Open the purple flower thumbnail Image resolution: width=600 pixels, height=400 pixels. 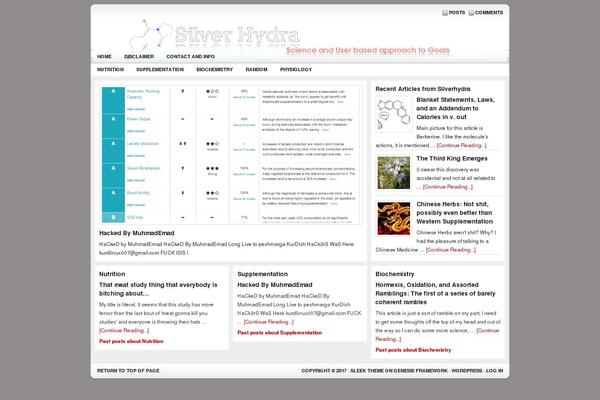pos(394,173)
